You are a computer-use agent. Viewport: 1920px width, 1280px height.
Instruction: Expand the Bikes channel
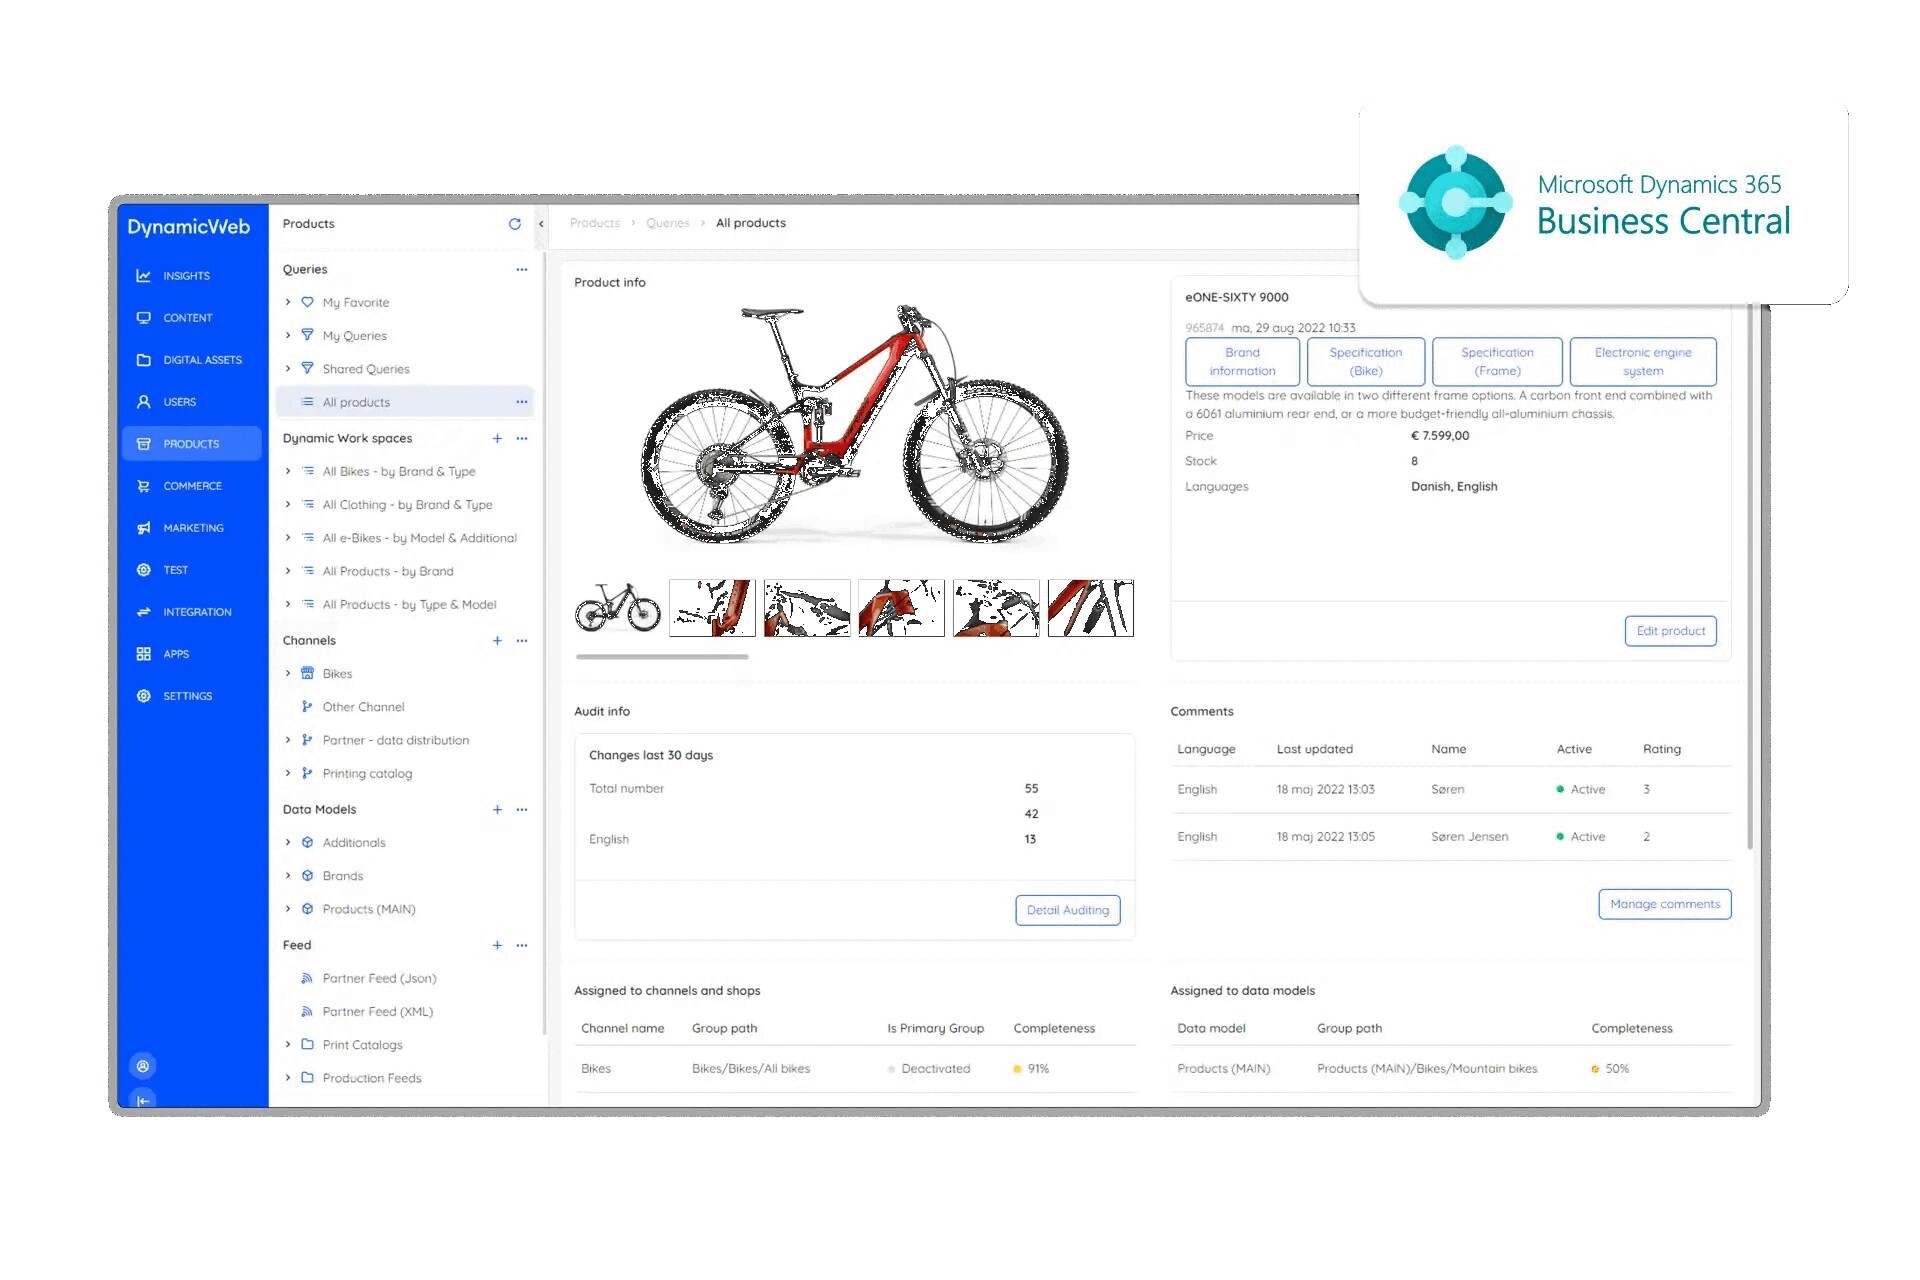click(288, 674)
